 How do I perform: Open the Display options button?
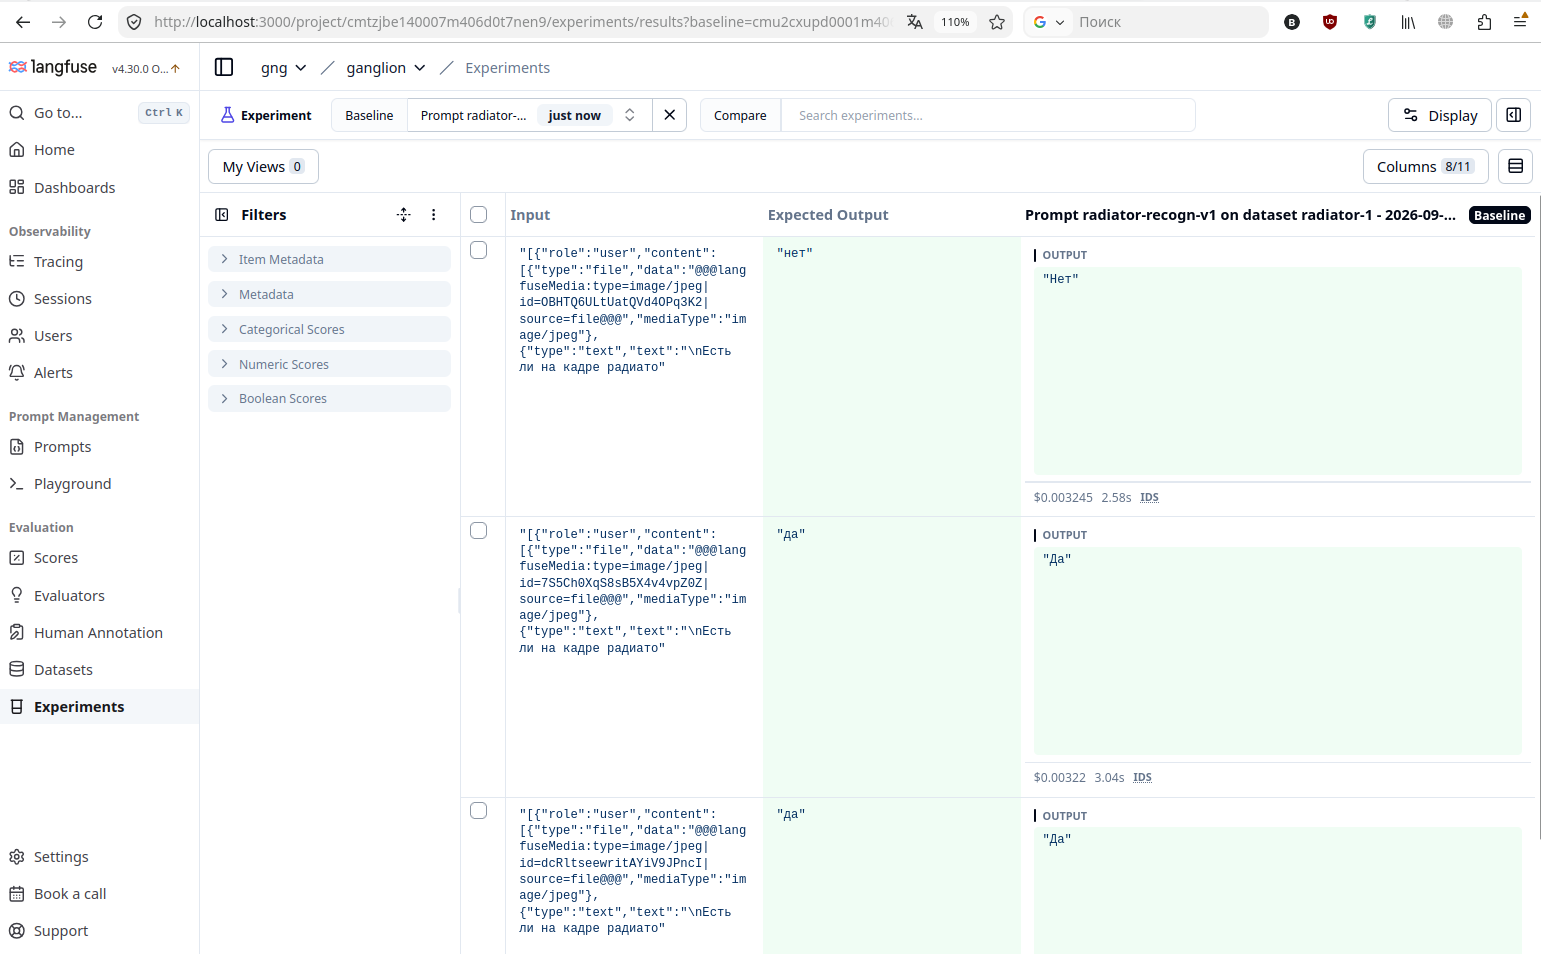[x=1439, y=115]
